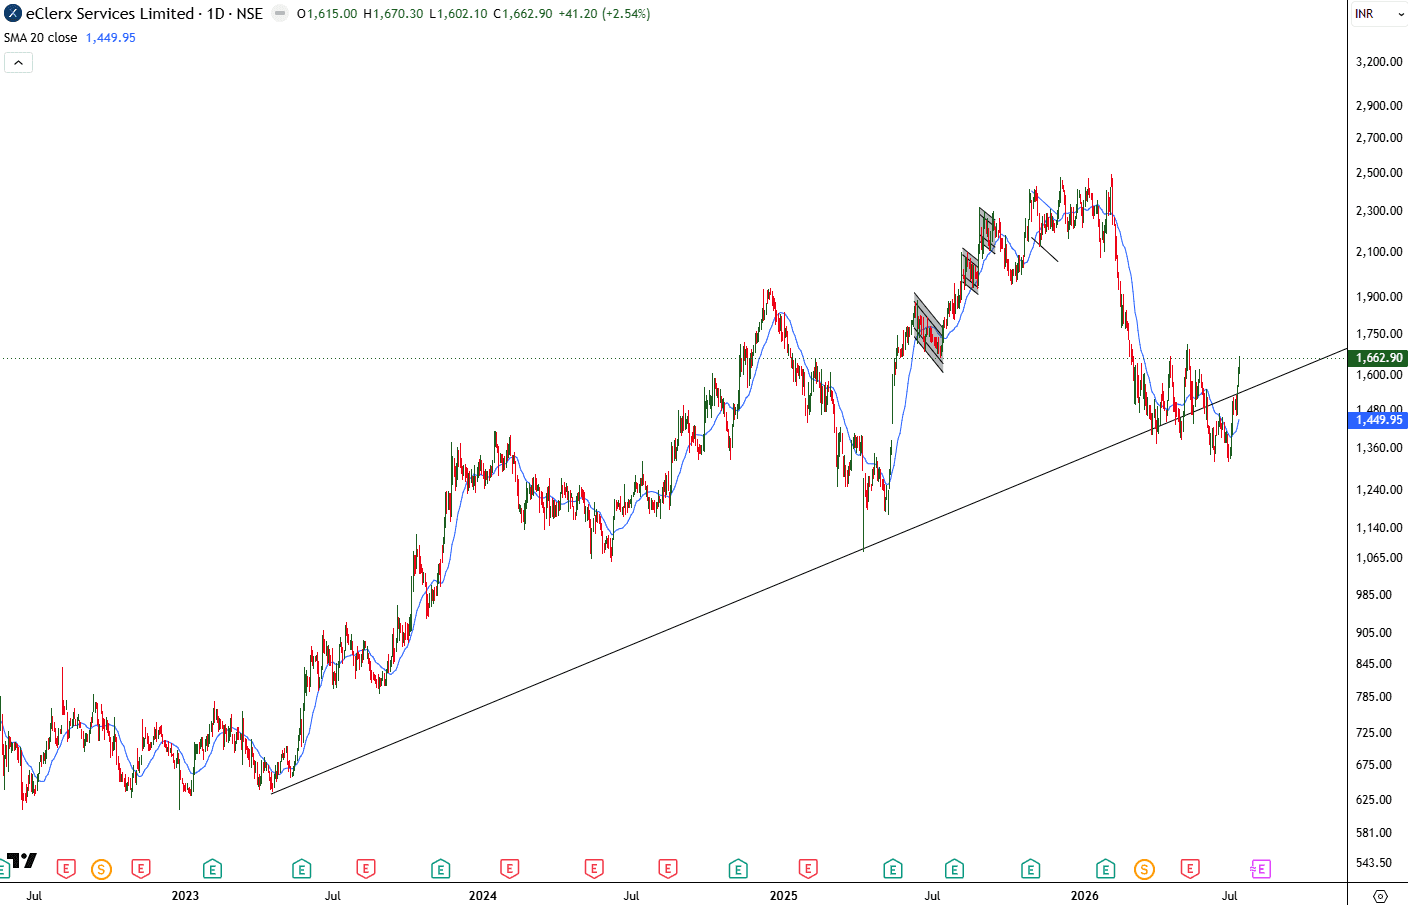Click the 1,240.00 price axis label
This screenshot has height=905, width=1408.
(1379, 490)
